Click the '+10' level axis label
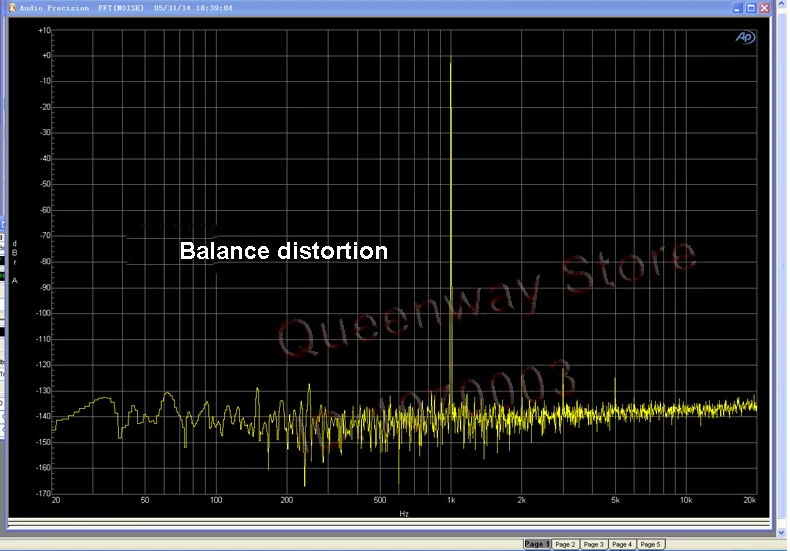The image size is (790, 551). point(44,30)
